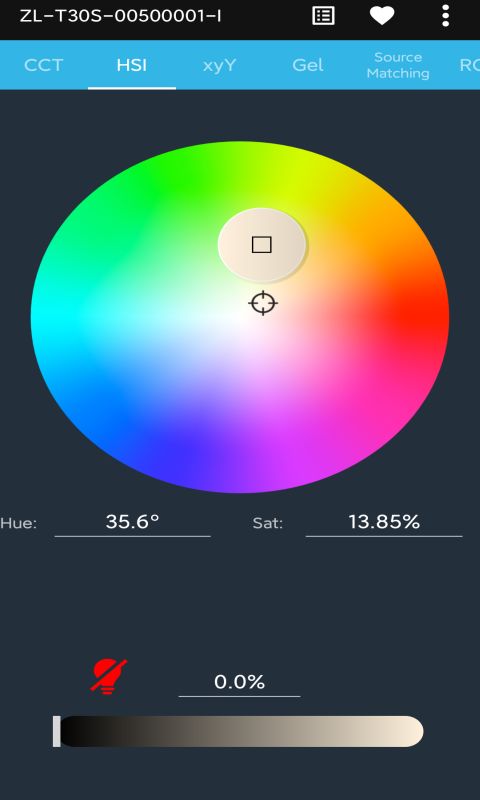The width and height of the screenshot is (480, 800).
Task: Click the crosshair target at wheel center
Action: 263,303
